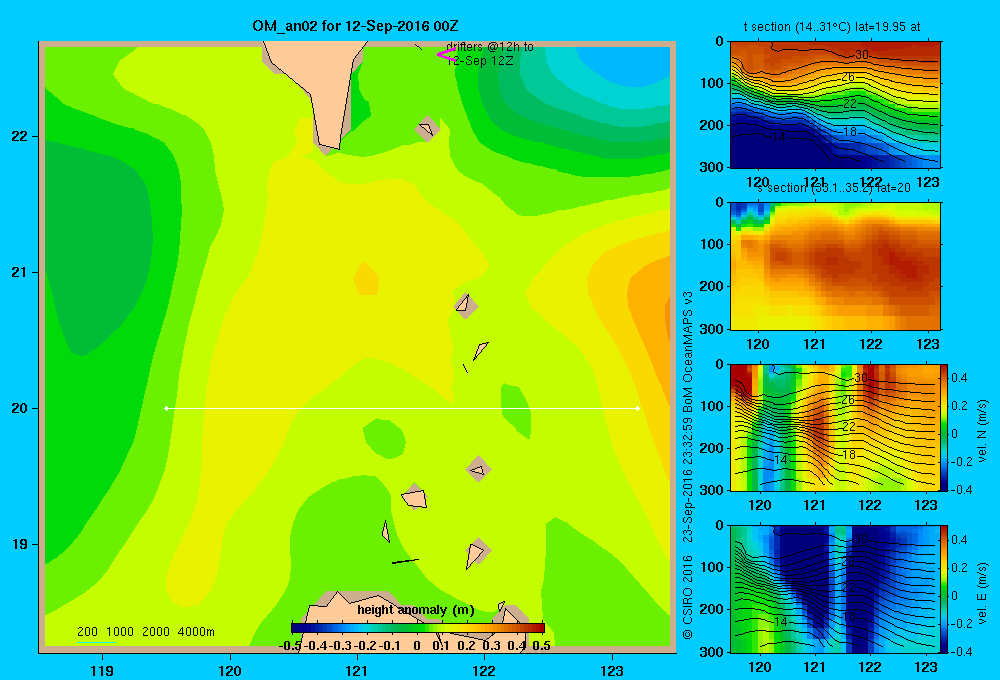Click the '30' isotherm label in temperature section

coord(861,55)
